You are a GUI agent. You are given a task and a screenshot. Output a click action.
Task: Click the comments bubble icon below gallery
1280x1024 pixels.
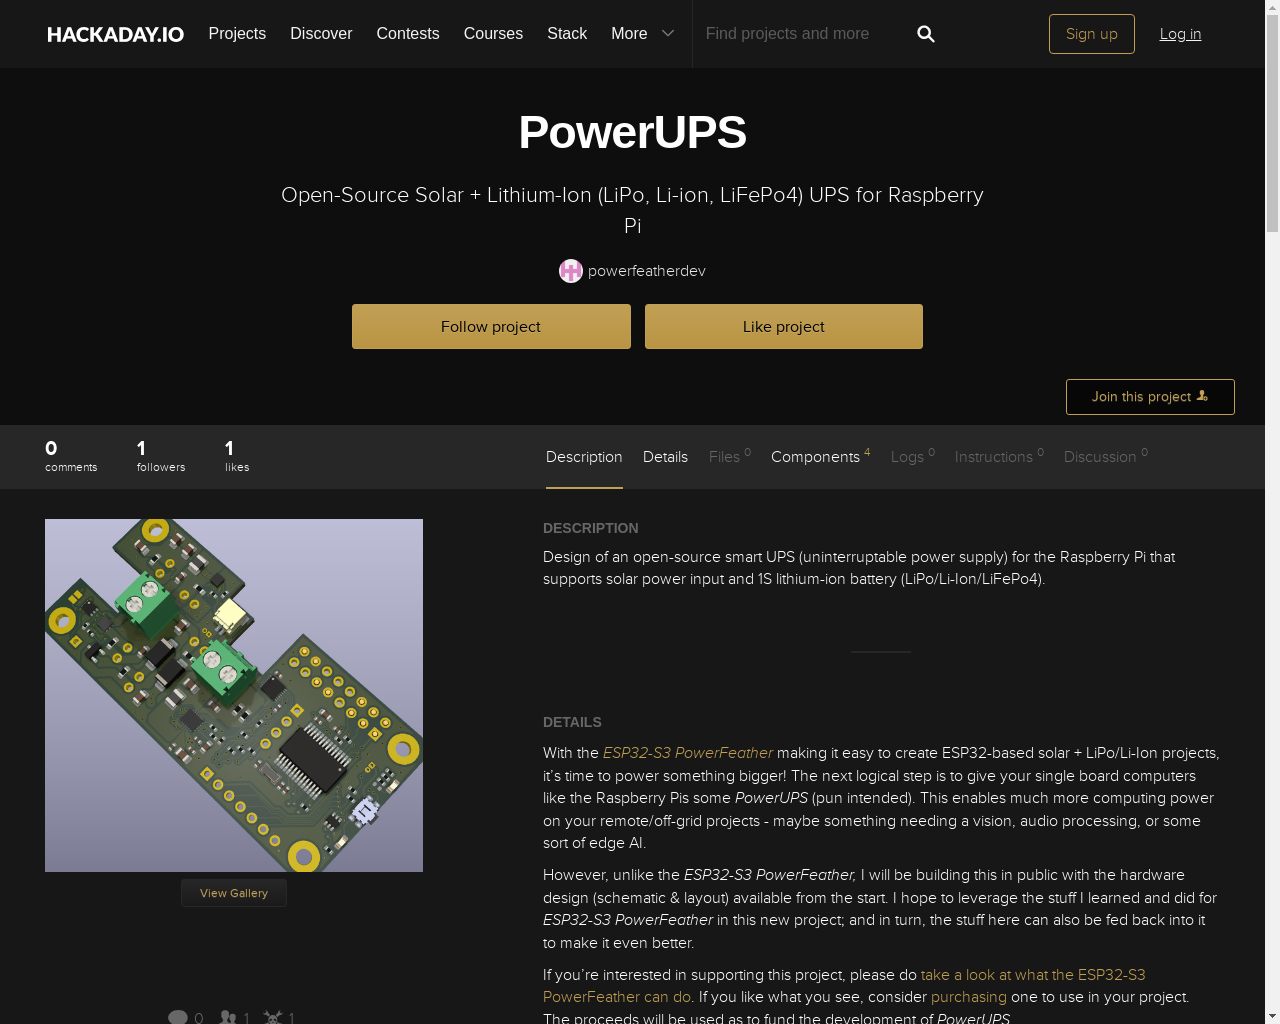[178, 1017]
